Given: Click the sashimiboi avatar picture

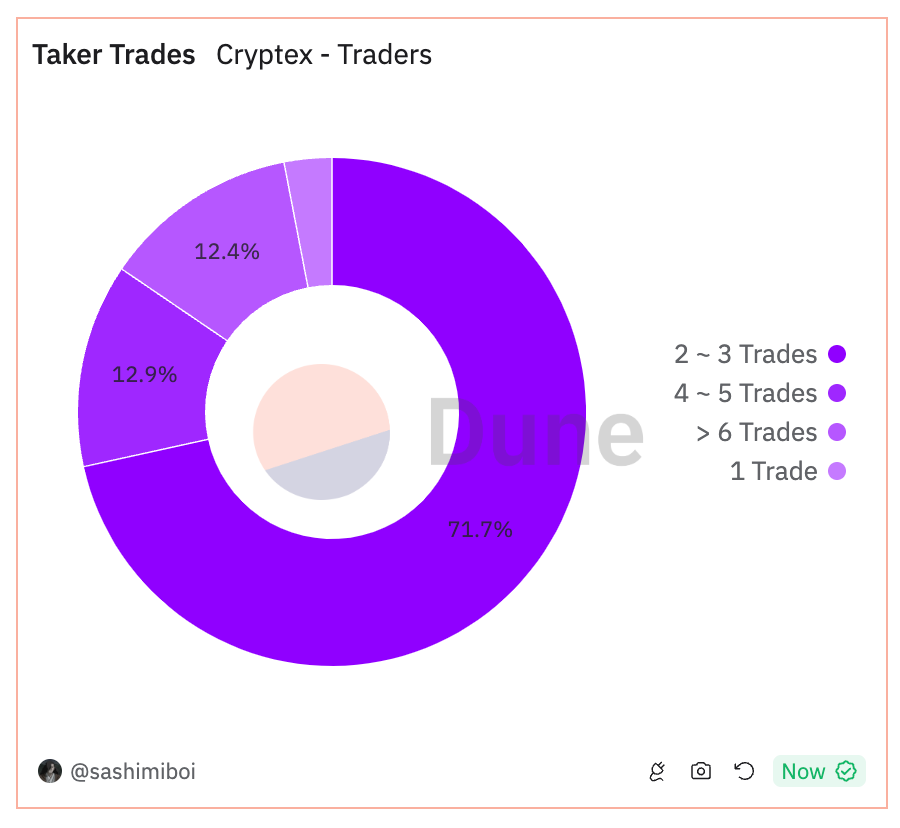Looking at the screenshot, I should 49,771.
